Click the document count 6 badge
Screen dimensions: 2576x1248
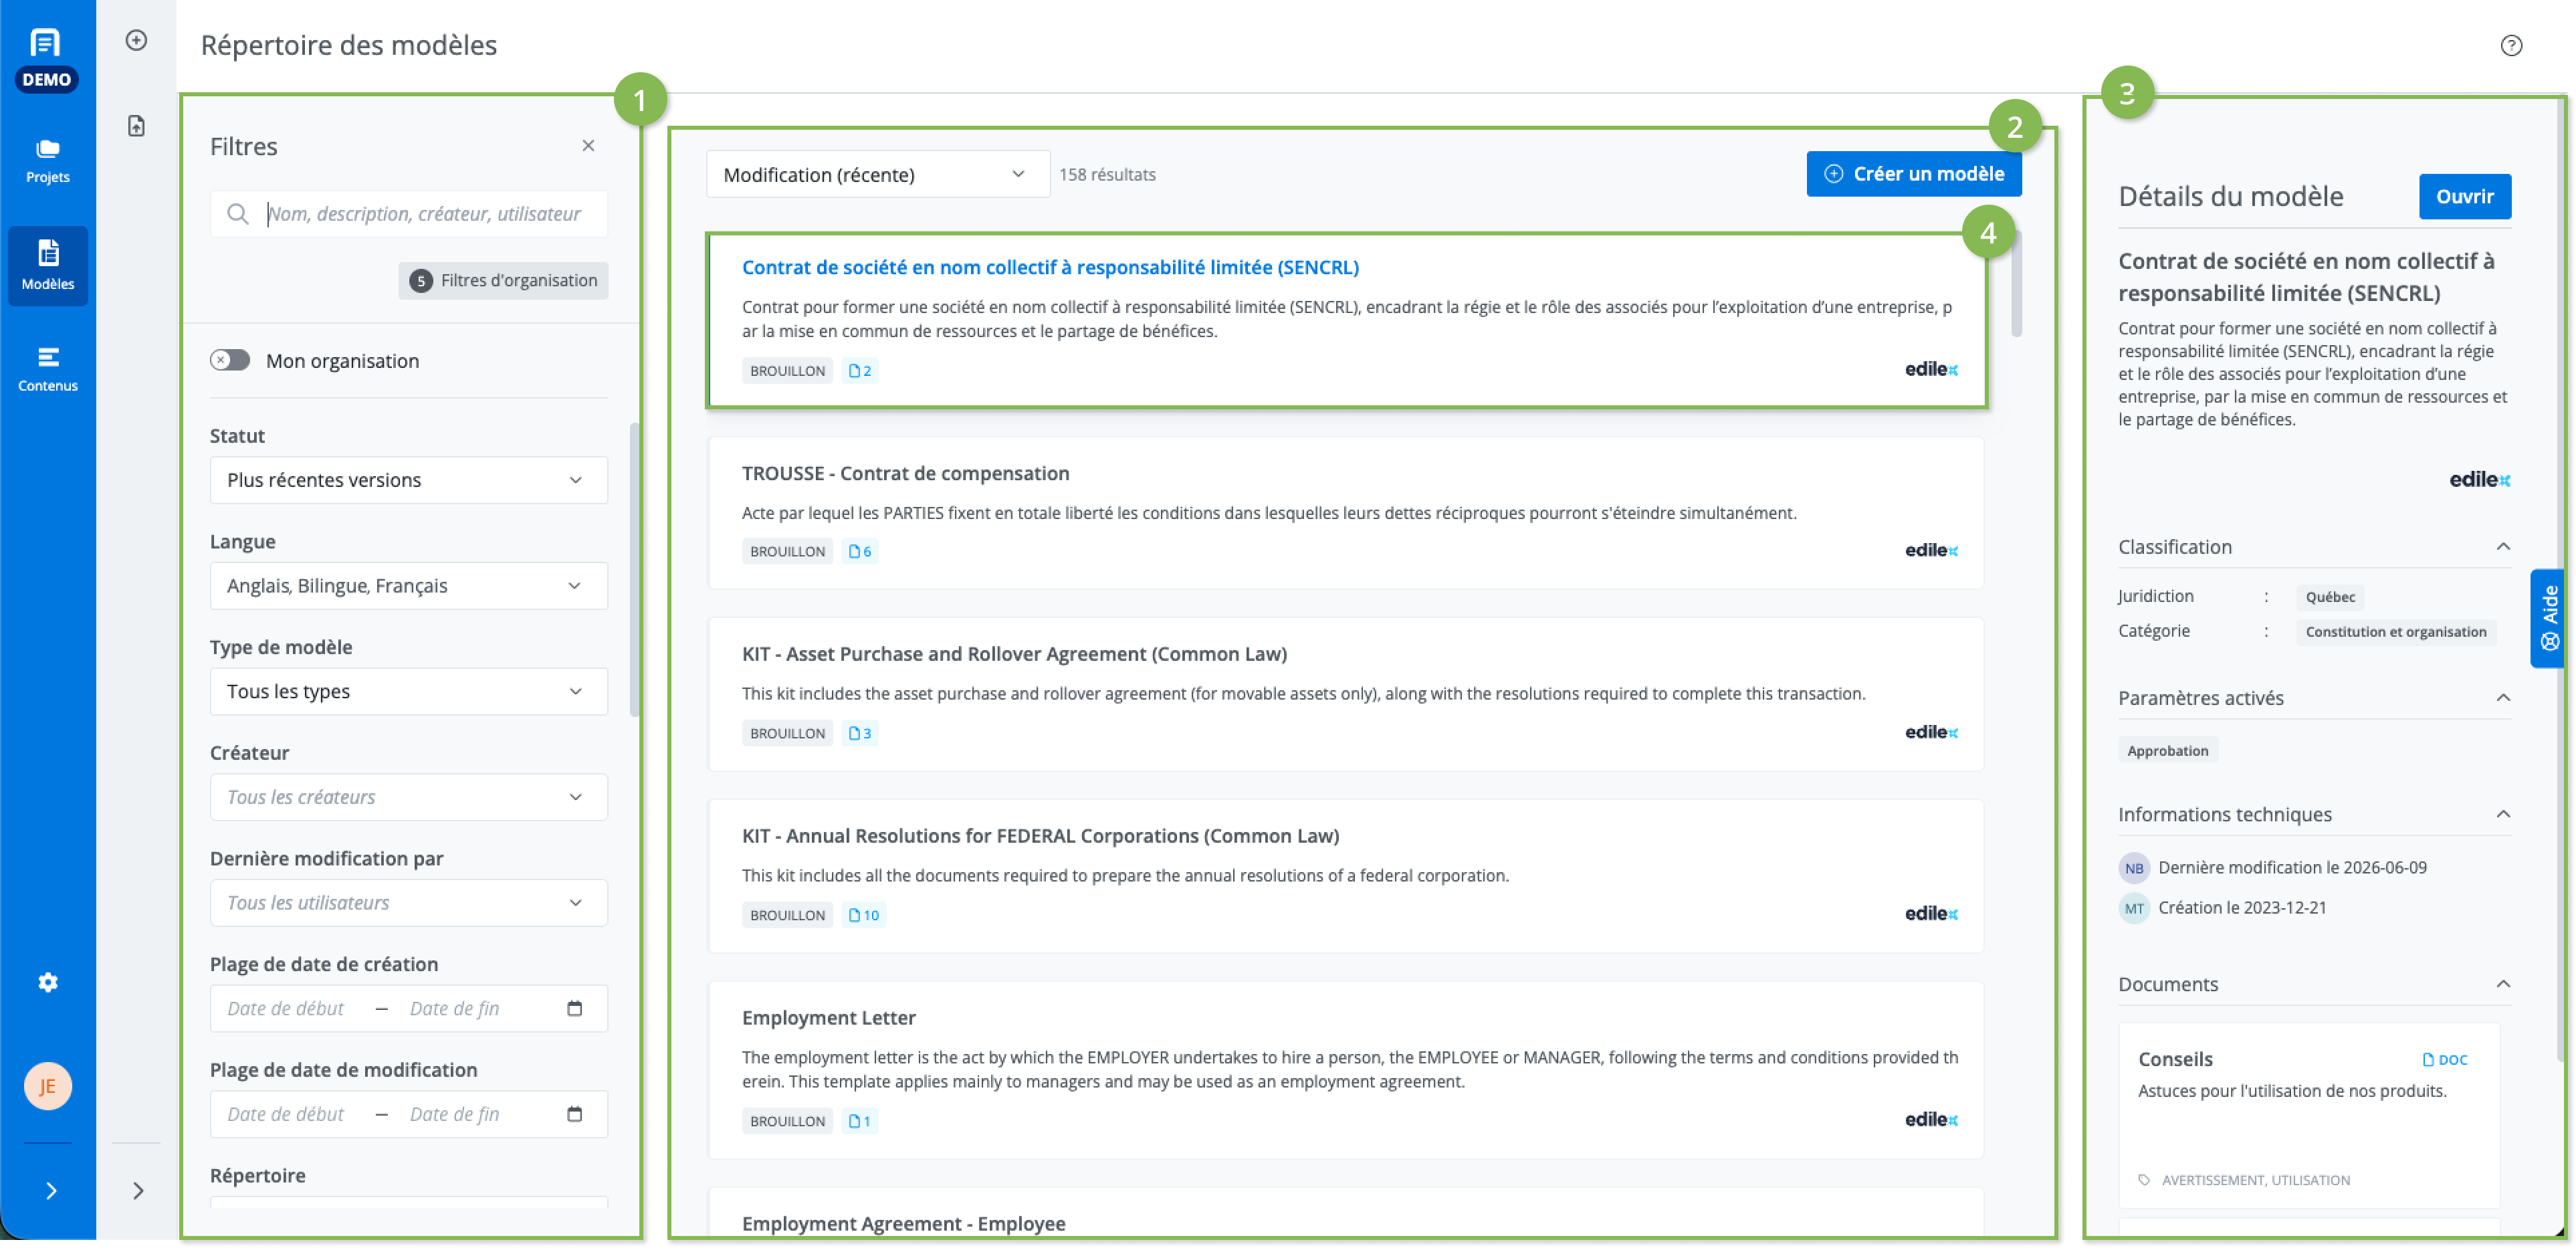pos(859,551)
